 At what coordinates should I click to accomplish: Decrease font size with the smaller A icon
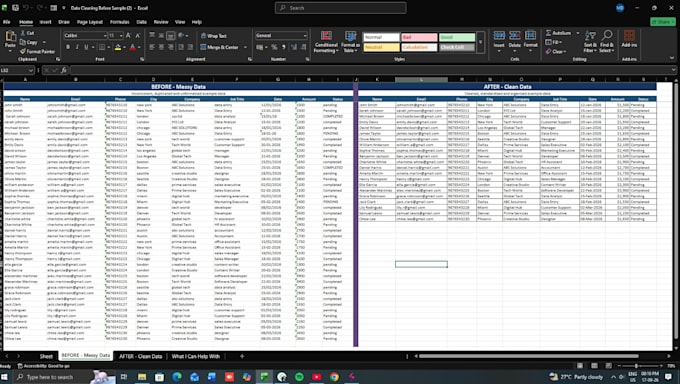(138, 36)
